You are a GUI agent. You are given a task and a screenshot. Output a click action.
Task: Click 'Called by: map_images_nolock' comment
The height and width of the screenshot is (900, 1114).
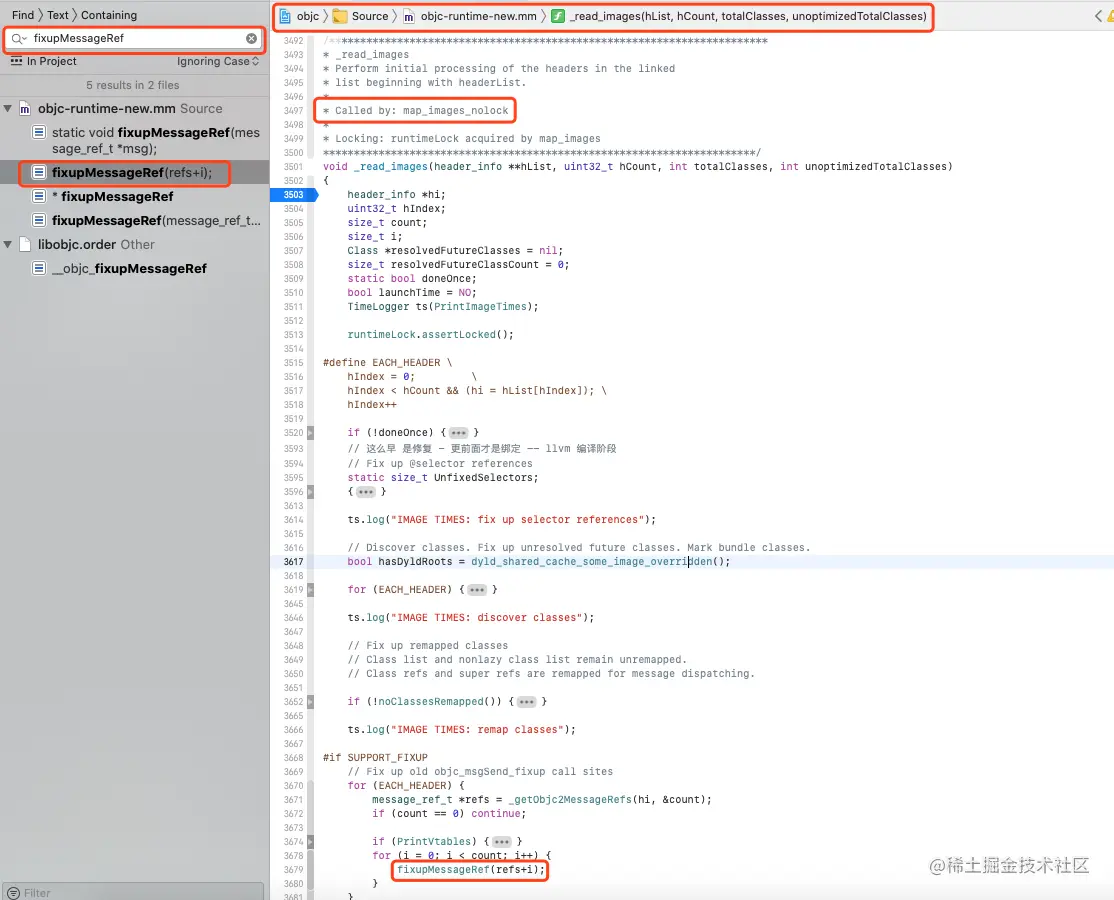pos(421,111)
